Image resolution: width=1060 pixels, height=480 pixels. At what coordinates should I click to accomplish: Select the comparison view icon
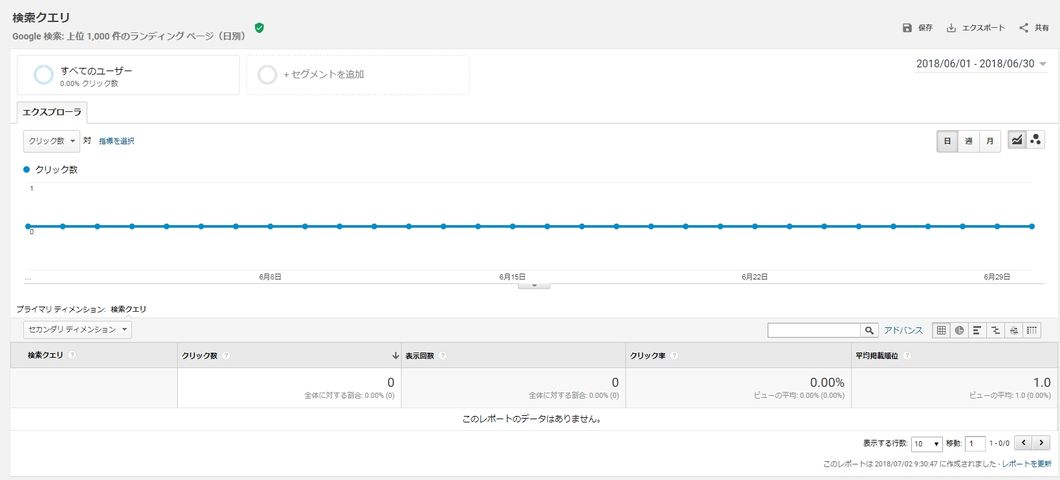(x=995, y=330)
